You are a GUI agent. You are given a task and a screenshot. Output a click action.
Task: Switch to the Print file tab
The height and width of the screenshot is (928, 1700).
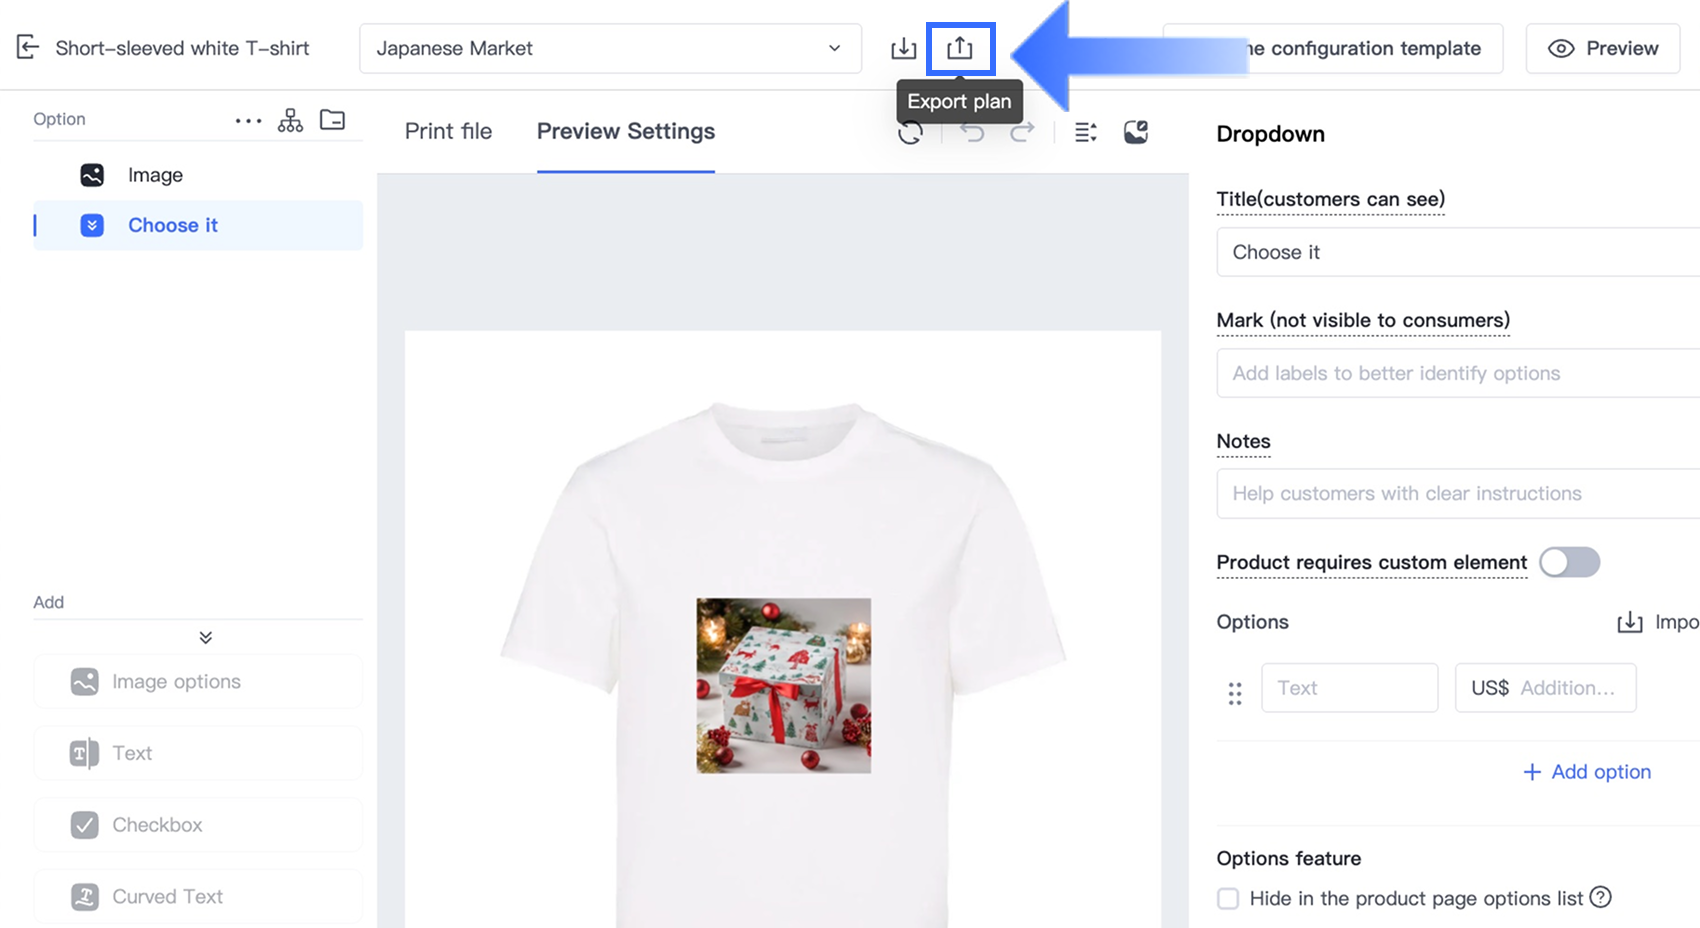pyautogui.click(x=448, y=131)
